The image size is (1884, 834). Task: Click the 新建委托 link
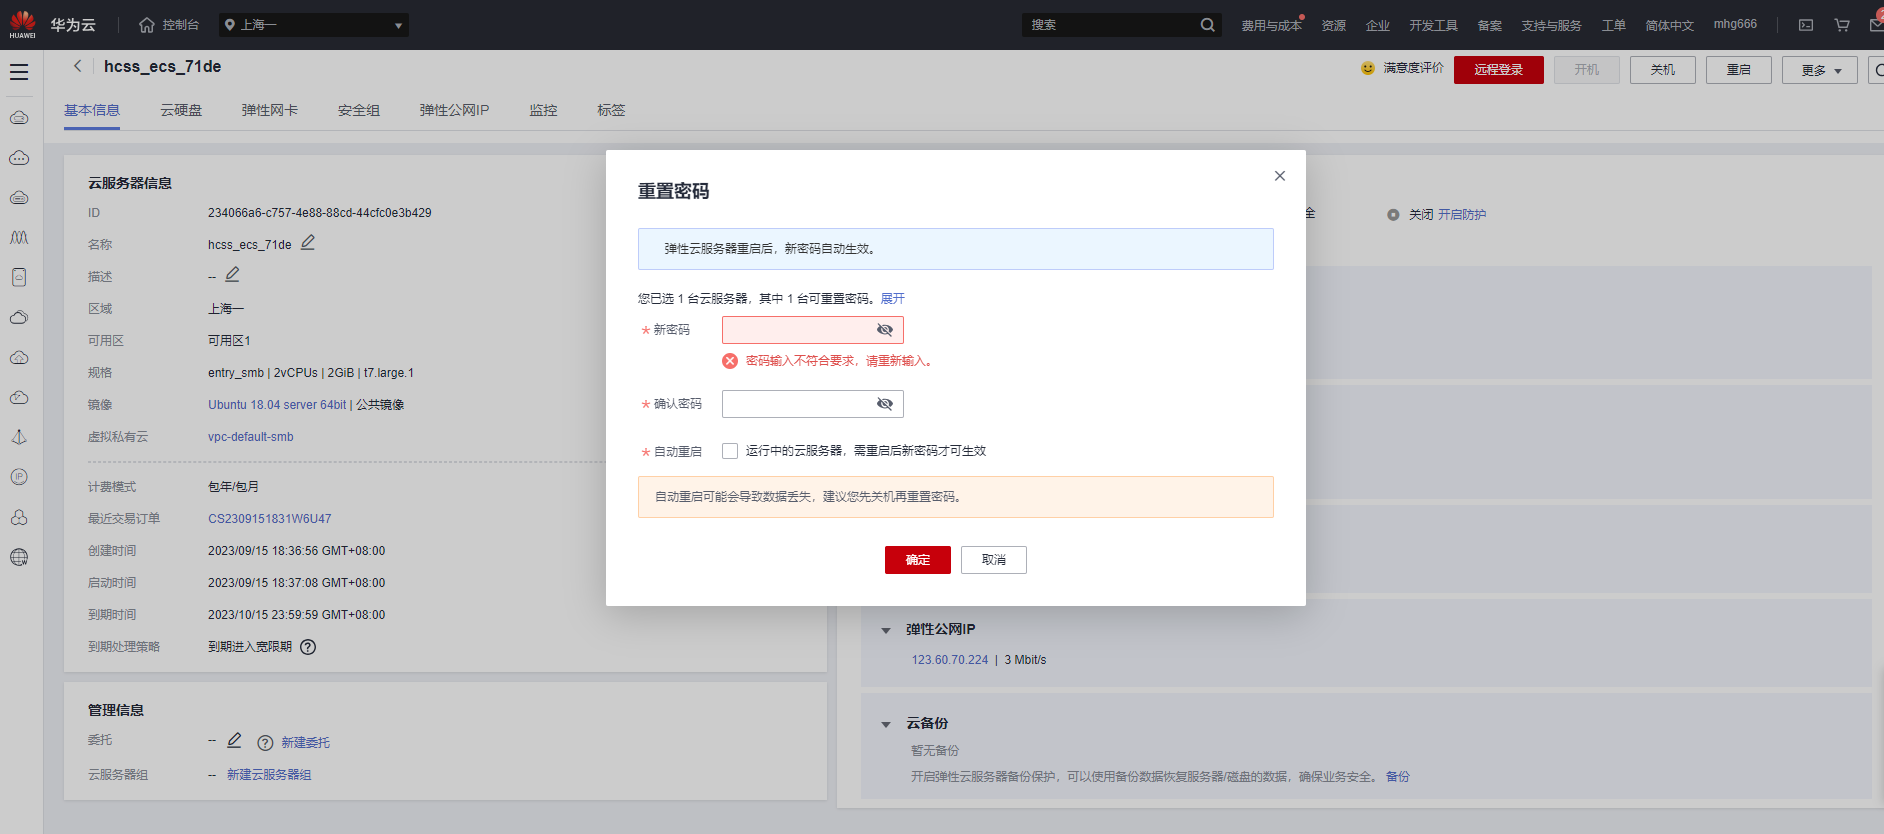coord(305,743)
